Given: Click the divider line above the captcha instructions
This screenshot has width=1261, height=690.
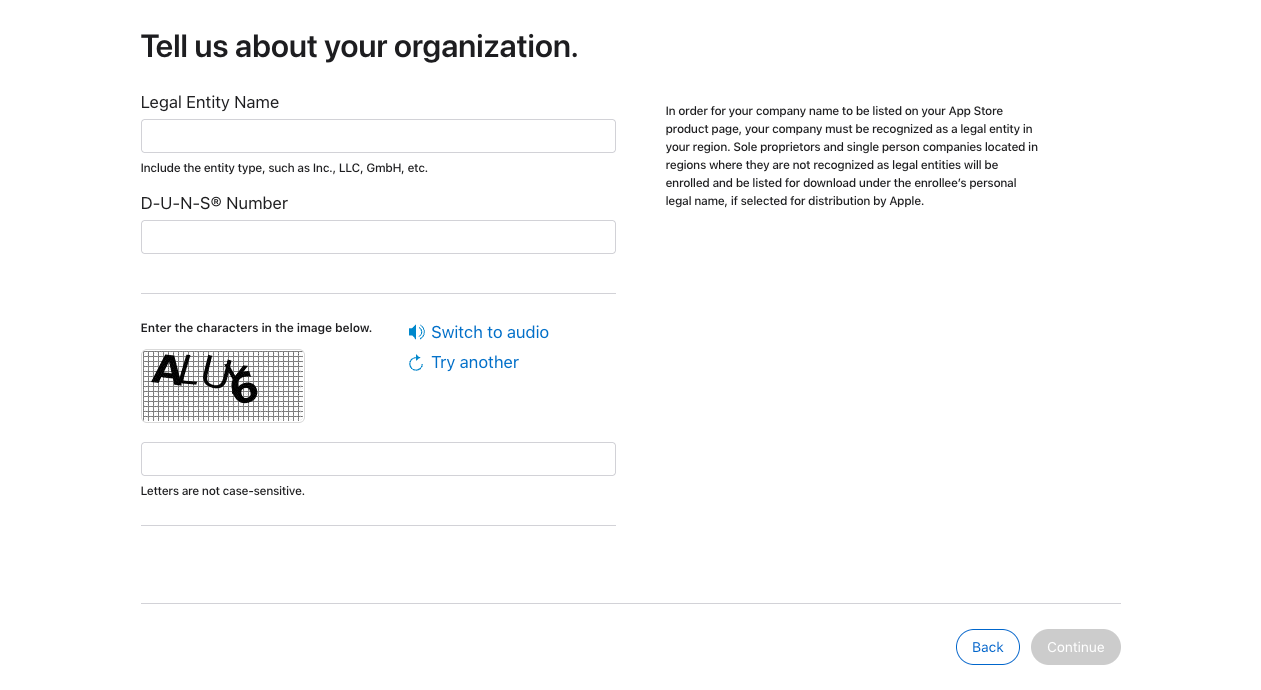Looking at the screenshot, I should pyautogui.click(x=378, y=293).
